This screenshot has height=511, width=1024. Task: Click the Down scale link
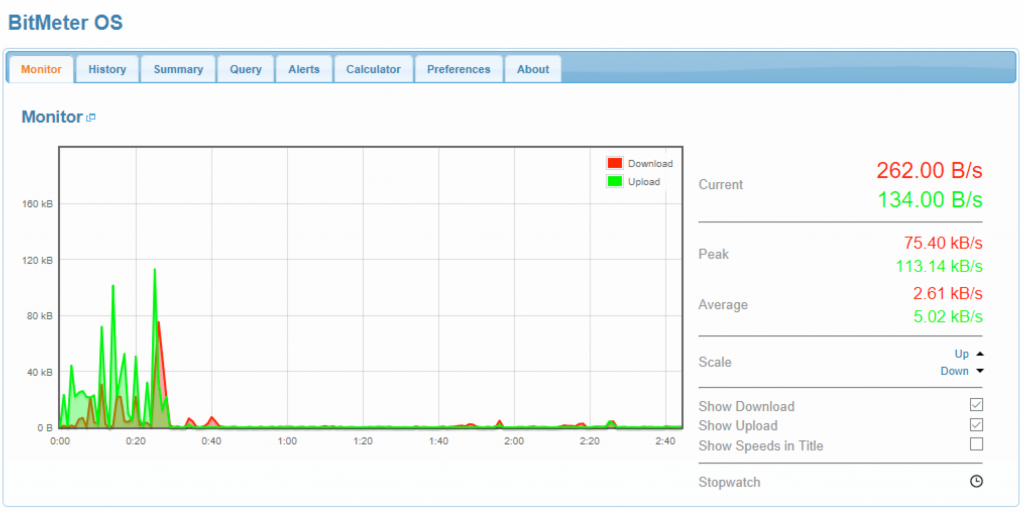(954, 371)
